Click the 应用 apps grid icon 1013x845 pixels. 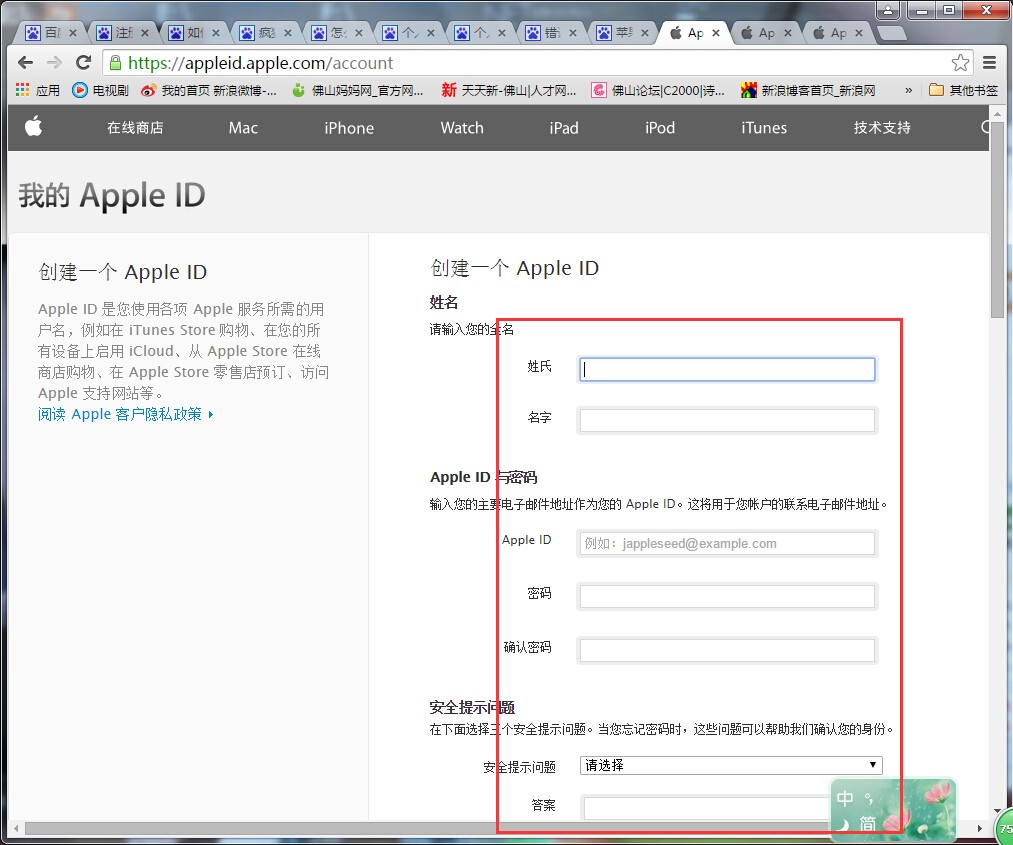point(20,90)
